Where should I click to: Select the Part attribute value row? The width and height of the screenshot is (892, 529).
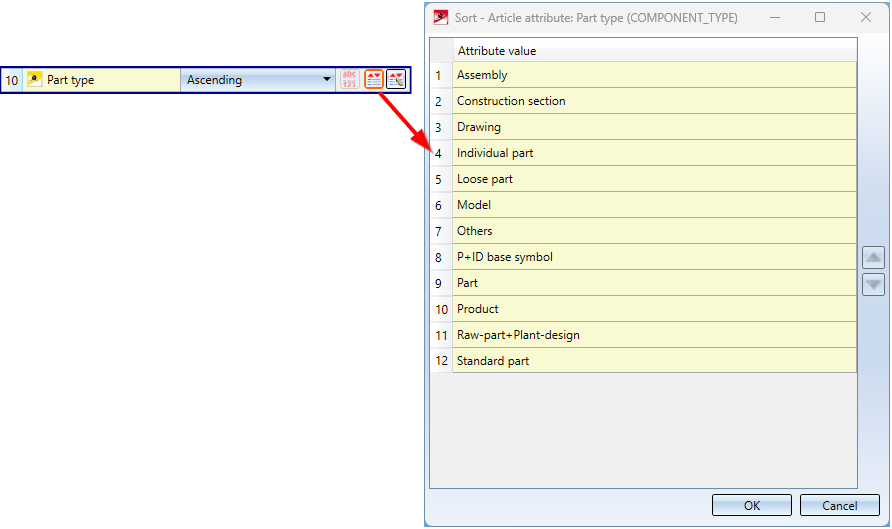coord(654,283)
